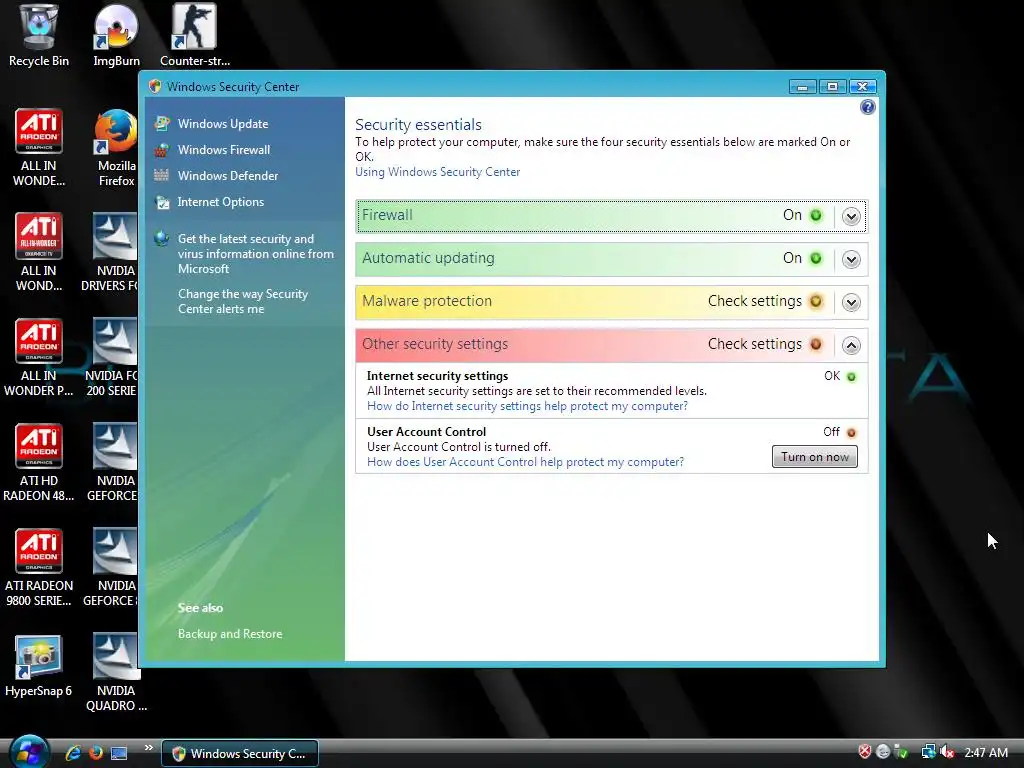Get latest security and virus information online
The height and width of the screenshot is (768, 1024).
pyautogui.click(x=255, y=253)
